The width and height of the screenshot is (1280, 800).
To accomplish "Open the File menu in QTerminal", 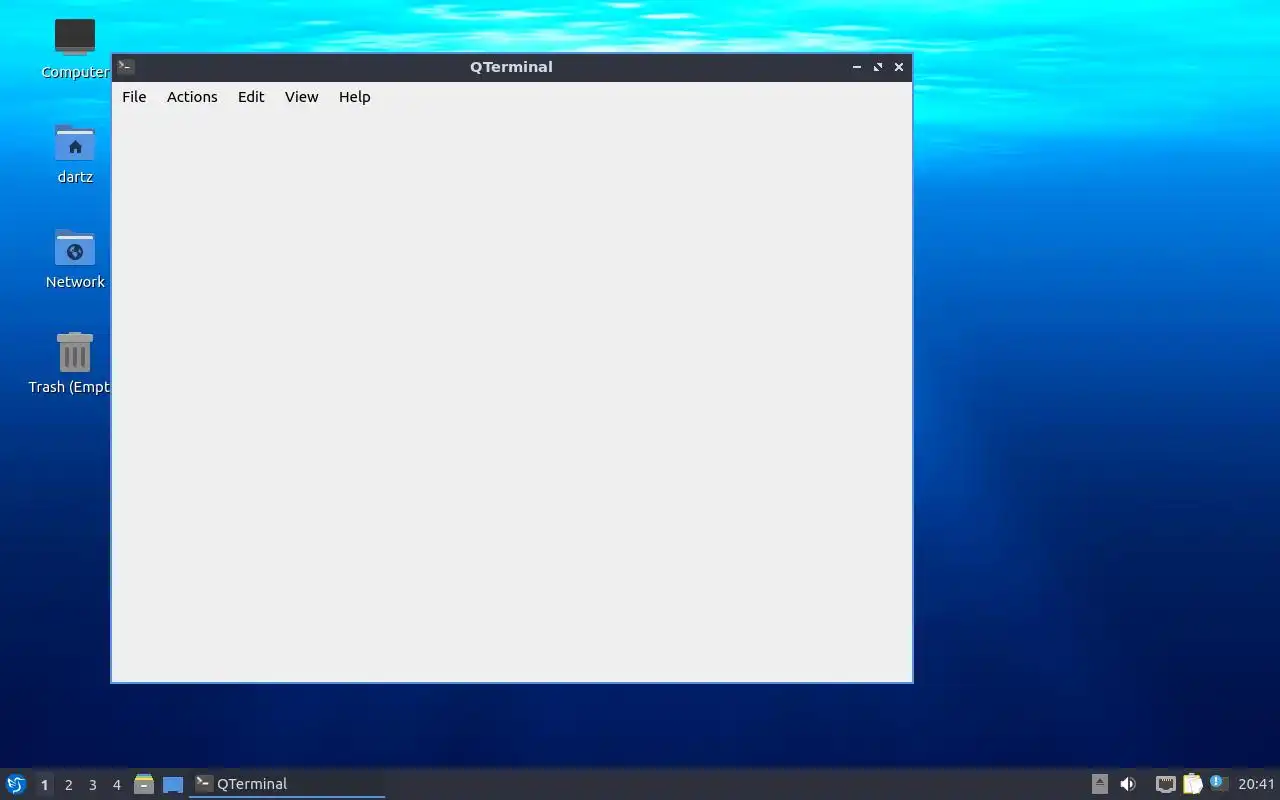I will [x=134, y=97].
